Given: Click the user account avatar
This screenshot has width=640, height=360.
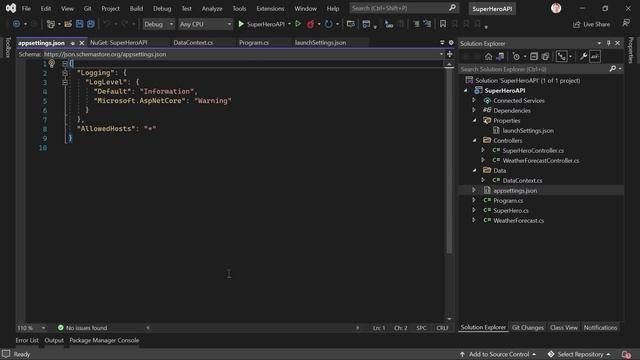Looking at the screenshot, I should click(556, 8).
